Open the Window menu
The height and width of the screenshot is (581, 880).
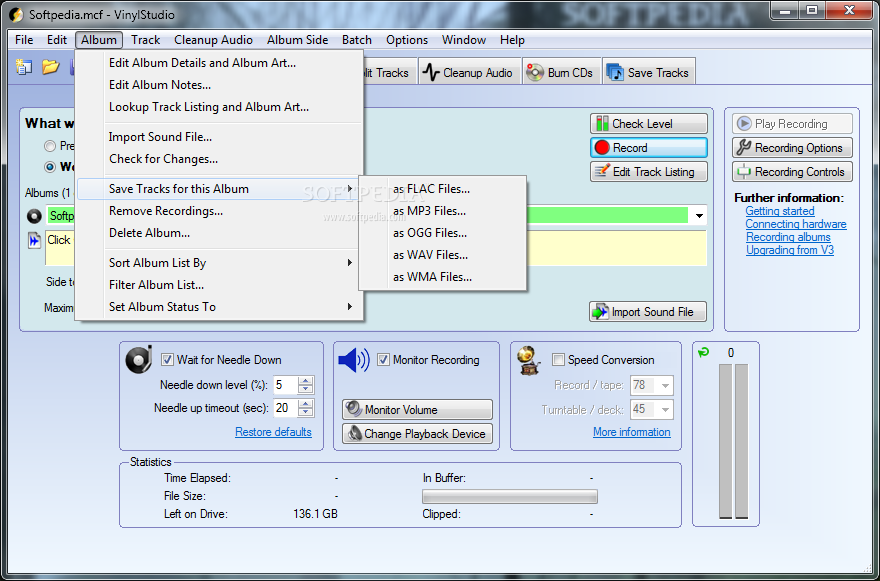(464, 40)
